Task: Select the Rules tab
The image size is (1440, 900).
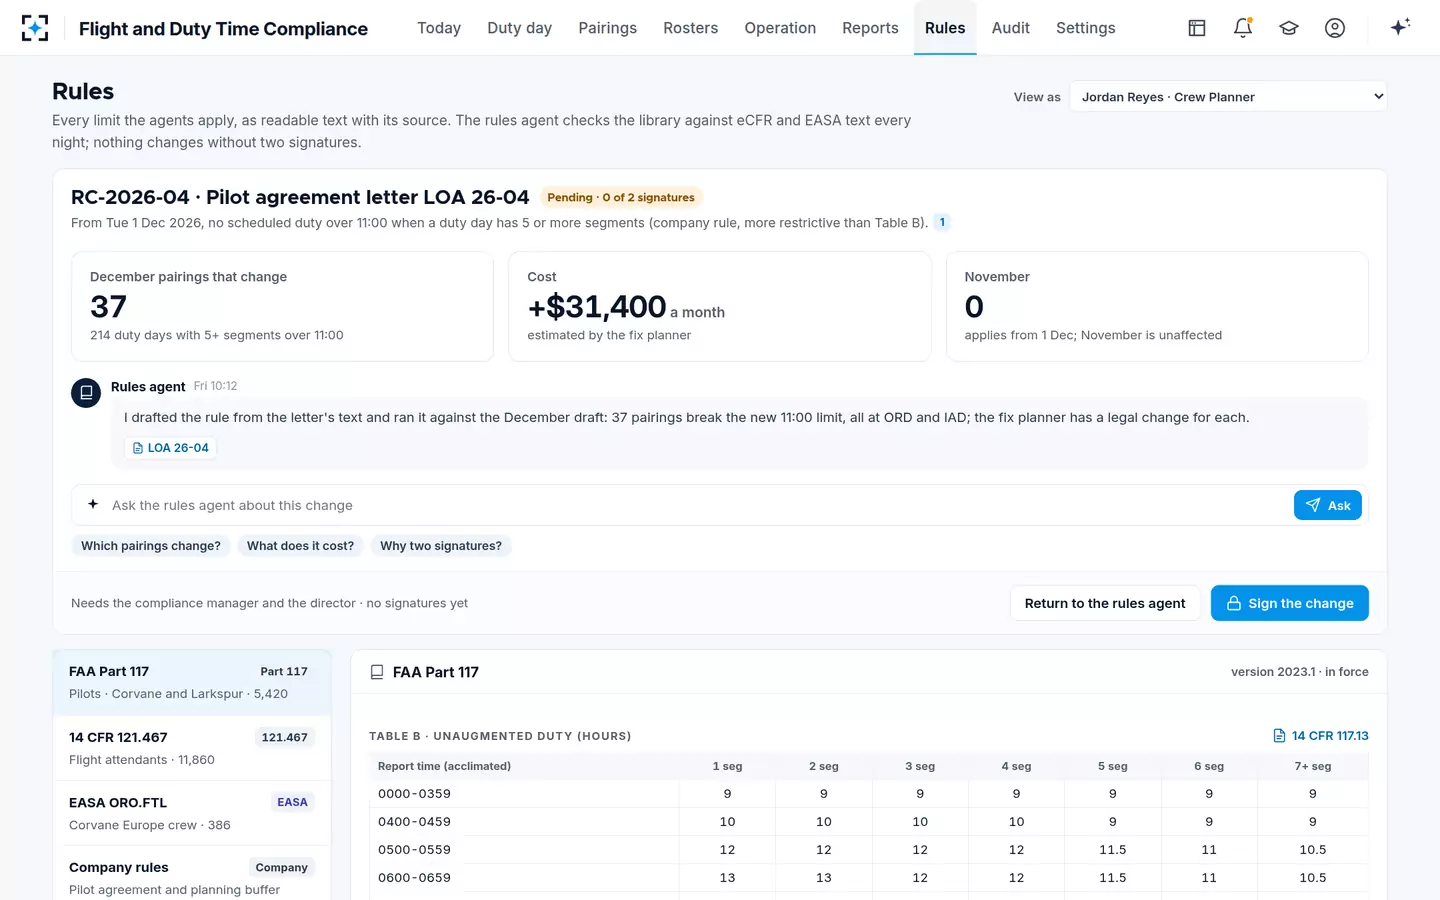Action: coord(945,28)
